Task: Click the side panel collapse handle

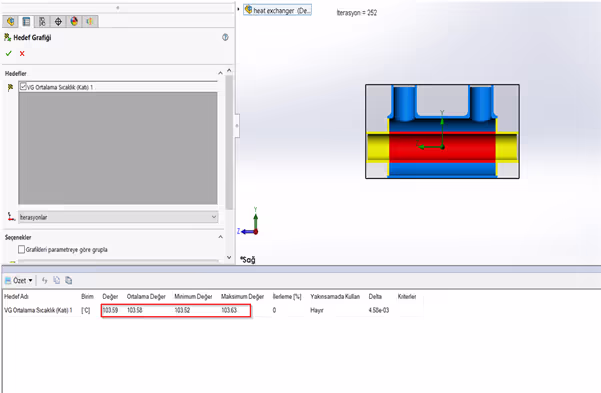Action: tap(237, 126)
